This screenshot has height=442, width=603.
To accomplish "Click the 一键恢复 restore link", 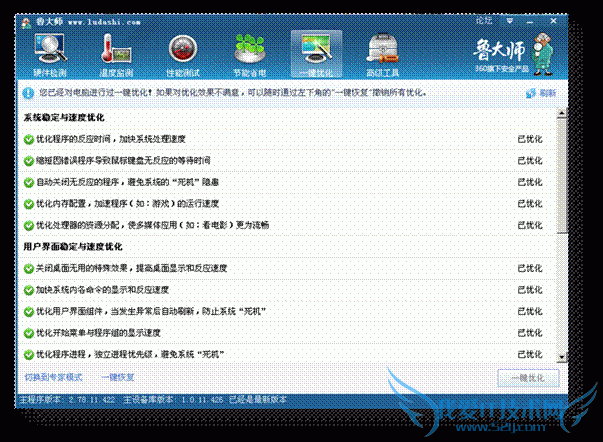I will point(118,377).
